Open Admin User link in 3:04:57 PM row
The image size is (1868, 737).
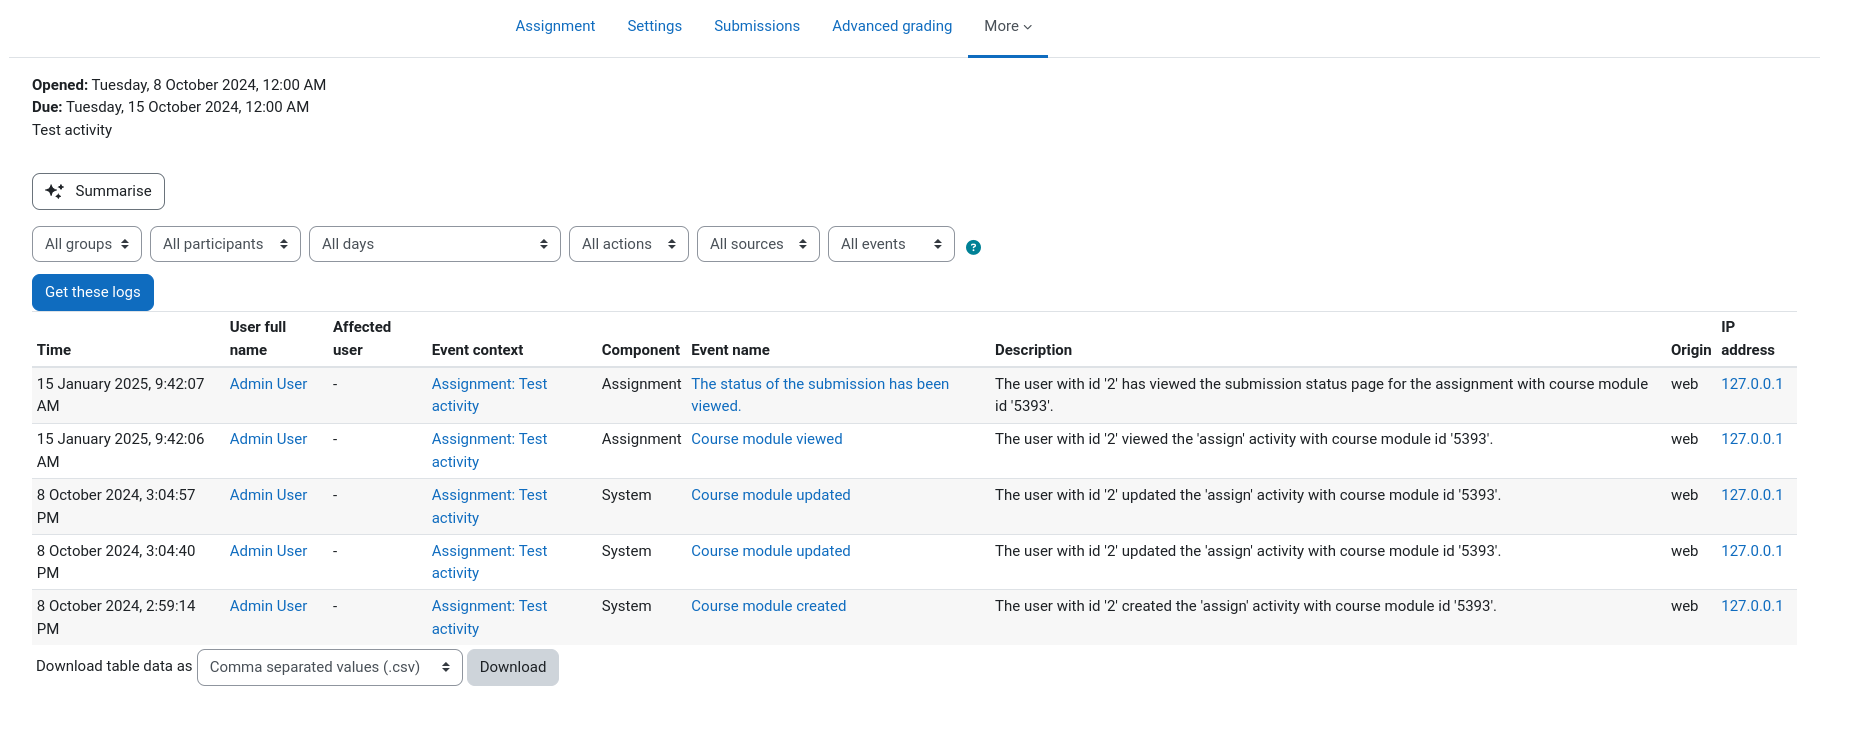[268, 495]
